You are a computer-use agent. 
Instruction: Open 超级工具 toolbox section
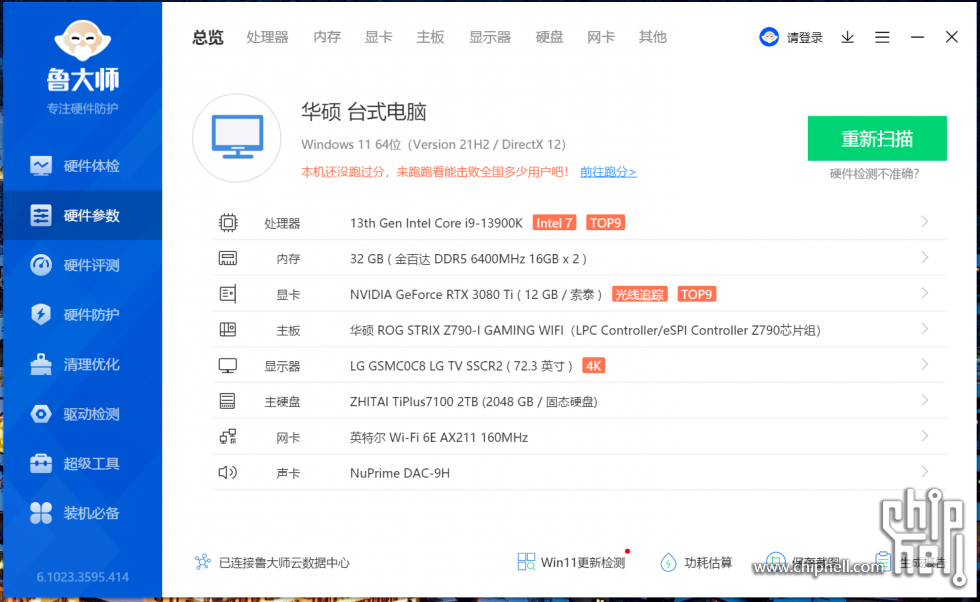pos(82,463)
